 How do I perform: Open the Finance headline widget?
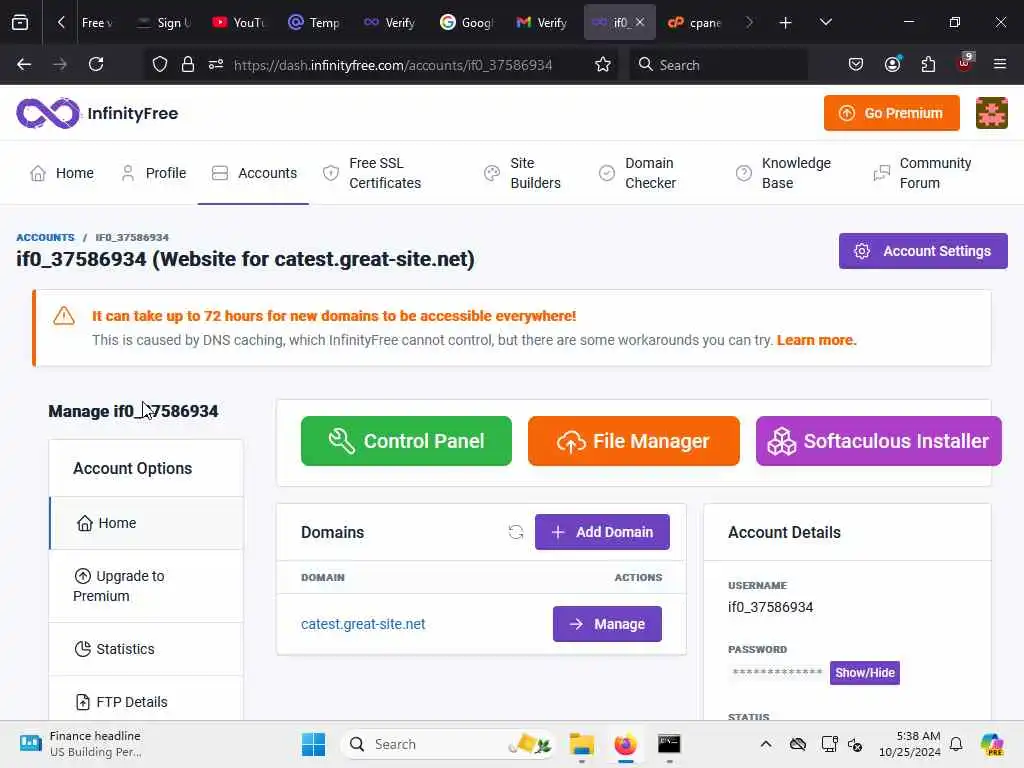(80, 744)
